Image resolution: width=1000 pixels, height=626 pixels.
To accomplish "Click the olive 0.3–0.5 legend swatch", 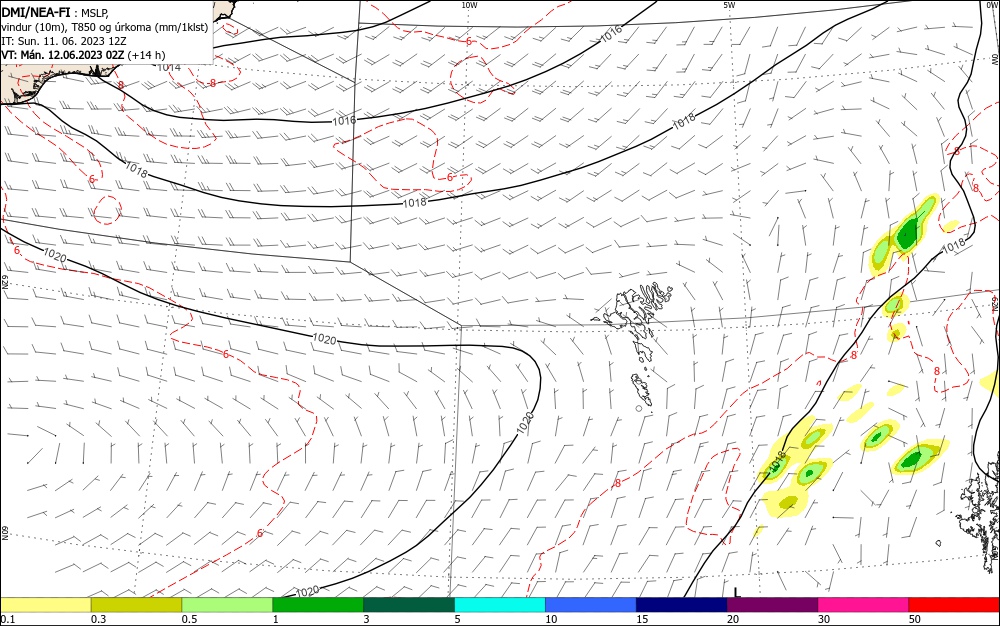I will coord(136,605).
